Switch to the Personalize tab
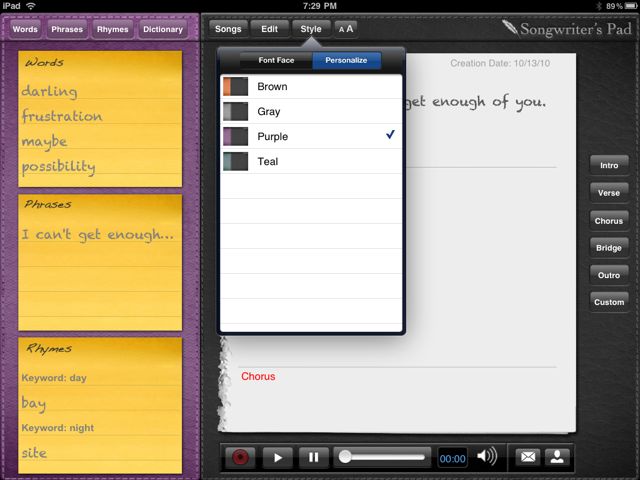This screenshot has width=640, height=480. pyautogui.click(x=347, y=60)
